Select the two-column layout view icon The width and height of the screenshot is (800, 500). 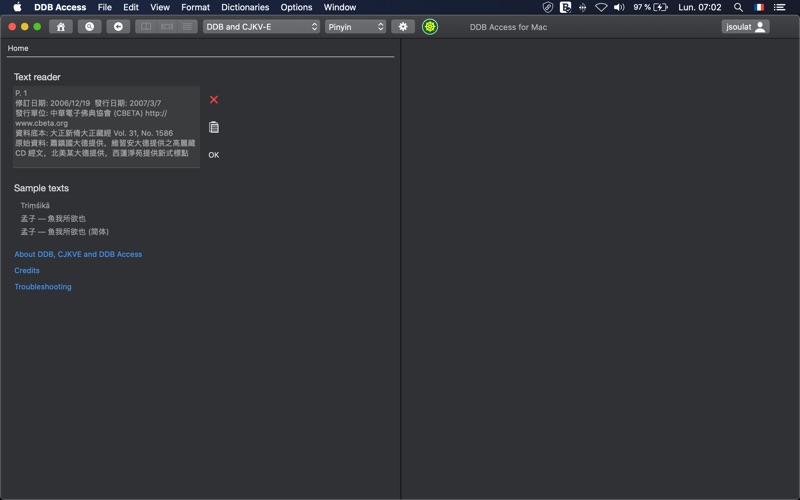[167, 27]
